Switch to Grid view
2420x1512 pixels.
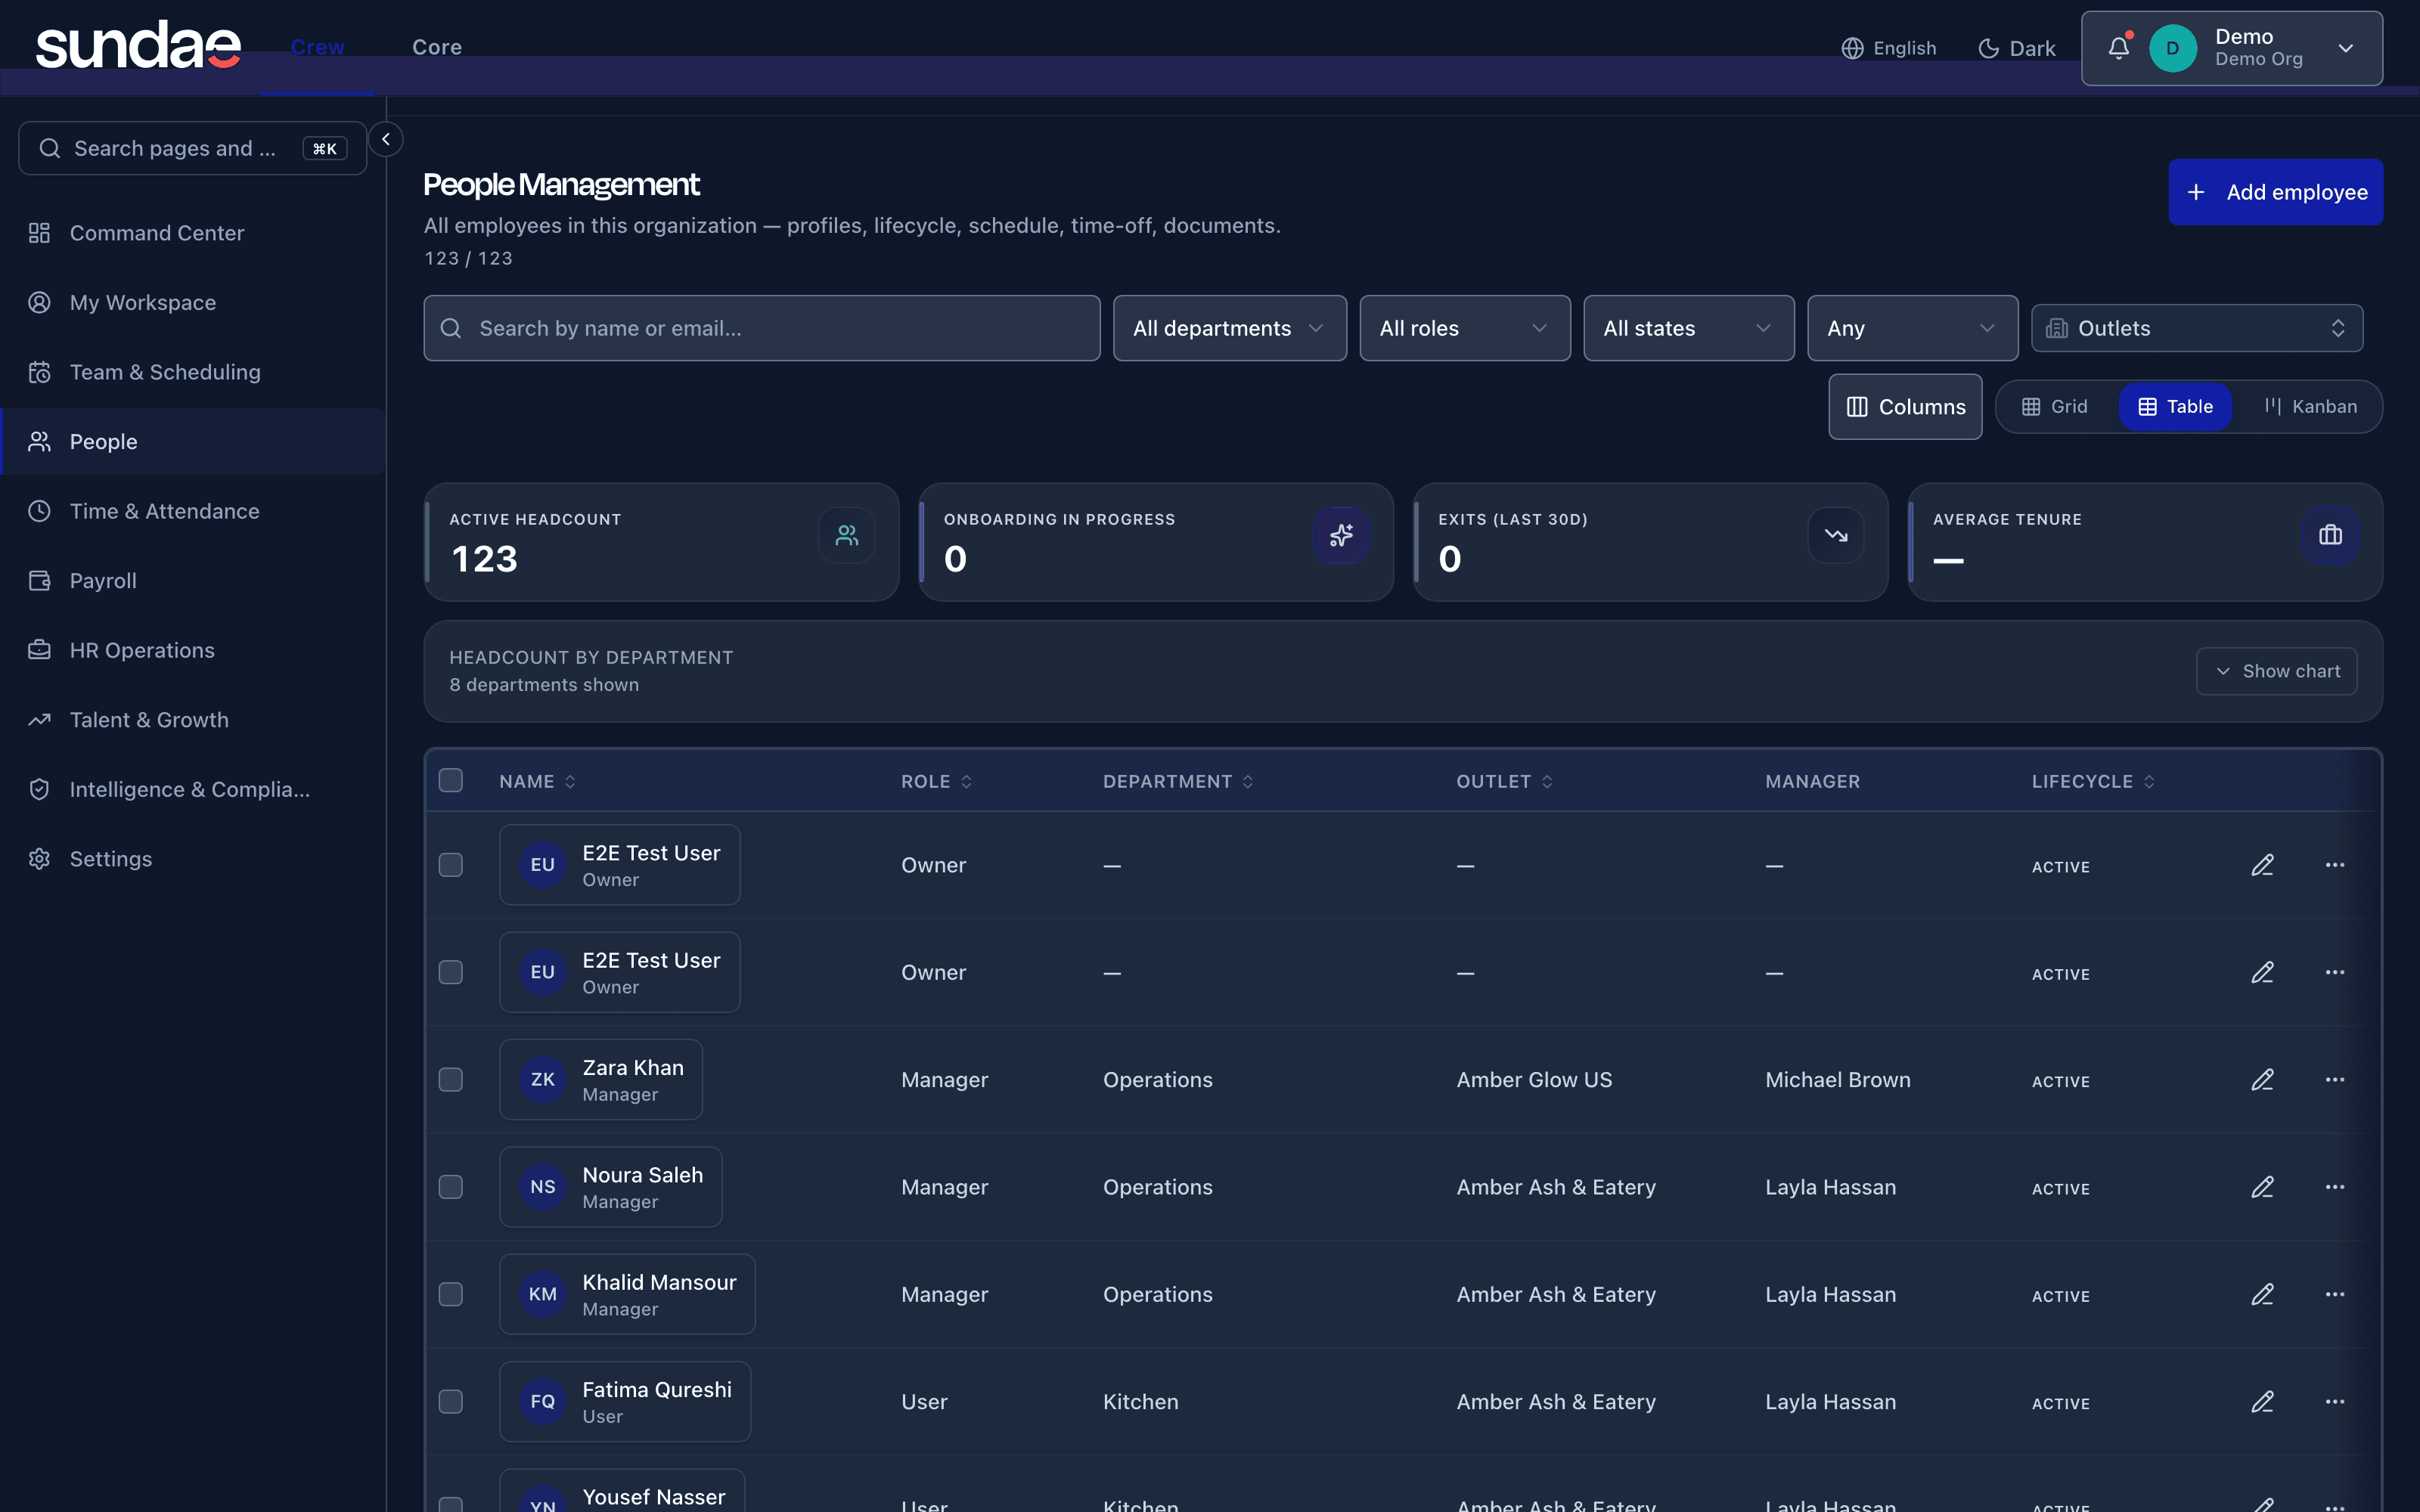2054,407
